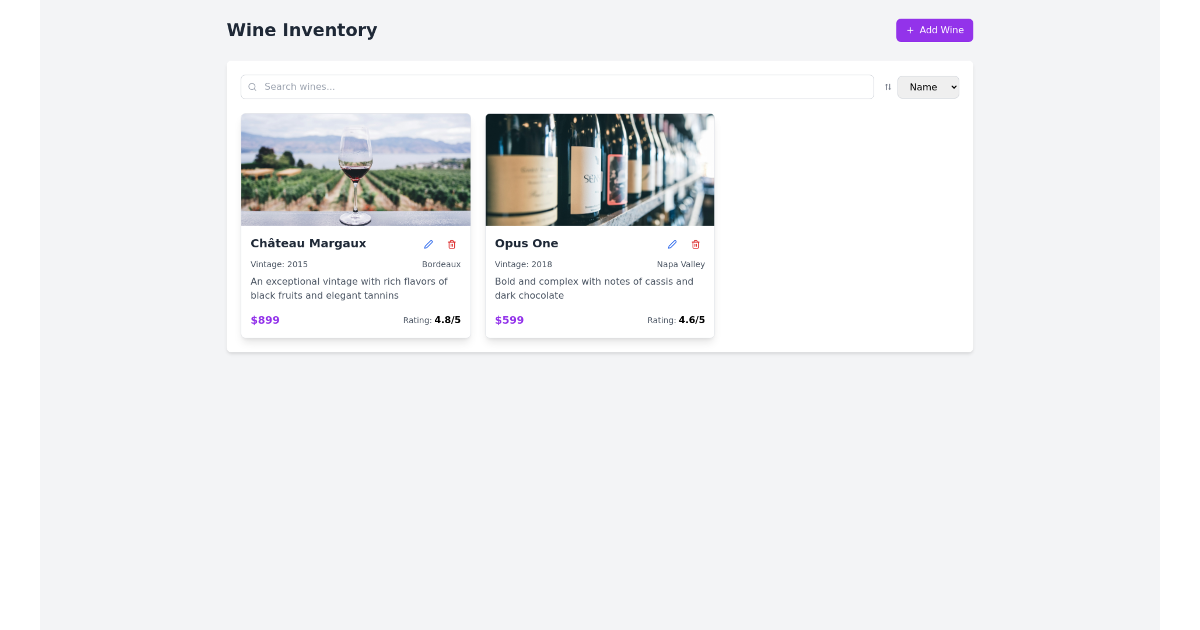Click the wine bottles photo on Opus One card

pyautogui.click(x=599, y=169)
